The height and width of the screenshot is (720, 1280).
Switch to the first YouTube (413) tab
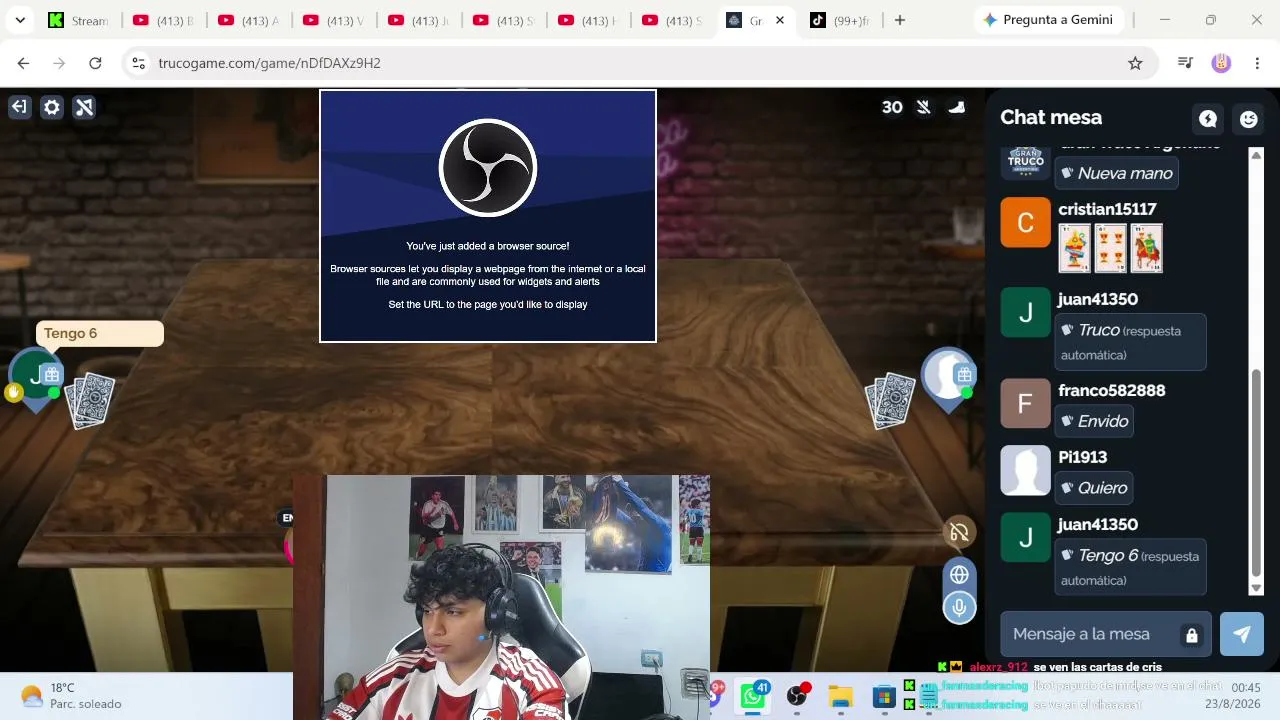coord(163,20)
